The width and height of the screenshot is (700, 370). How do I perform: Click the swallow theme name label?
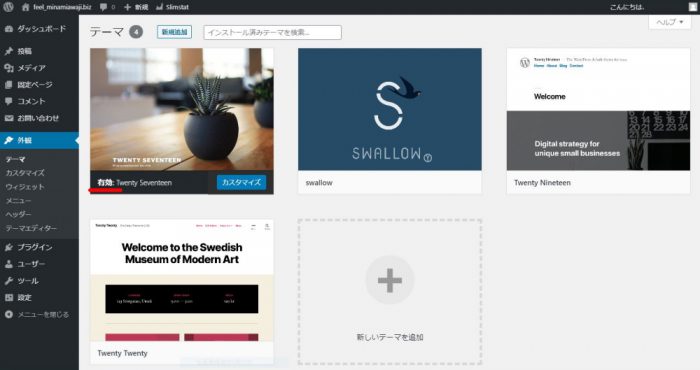point(319,183)
